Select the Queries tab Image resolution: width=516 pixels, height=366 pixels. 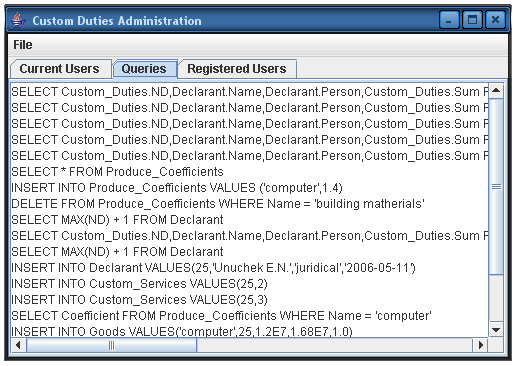tap(144, 69)
